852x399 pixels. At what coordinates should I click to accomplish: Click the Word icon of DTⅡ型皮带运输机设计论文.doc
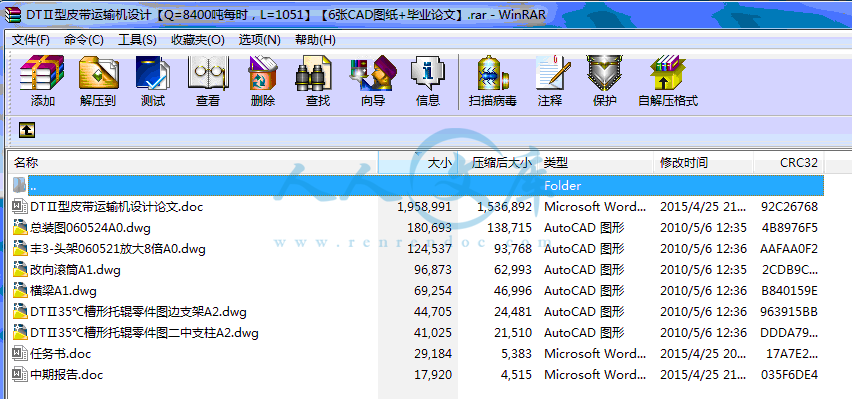tap(20, 206)
